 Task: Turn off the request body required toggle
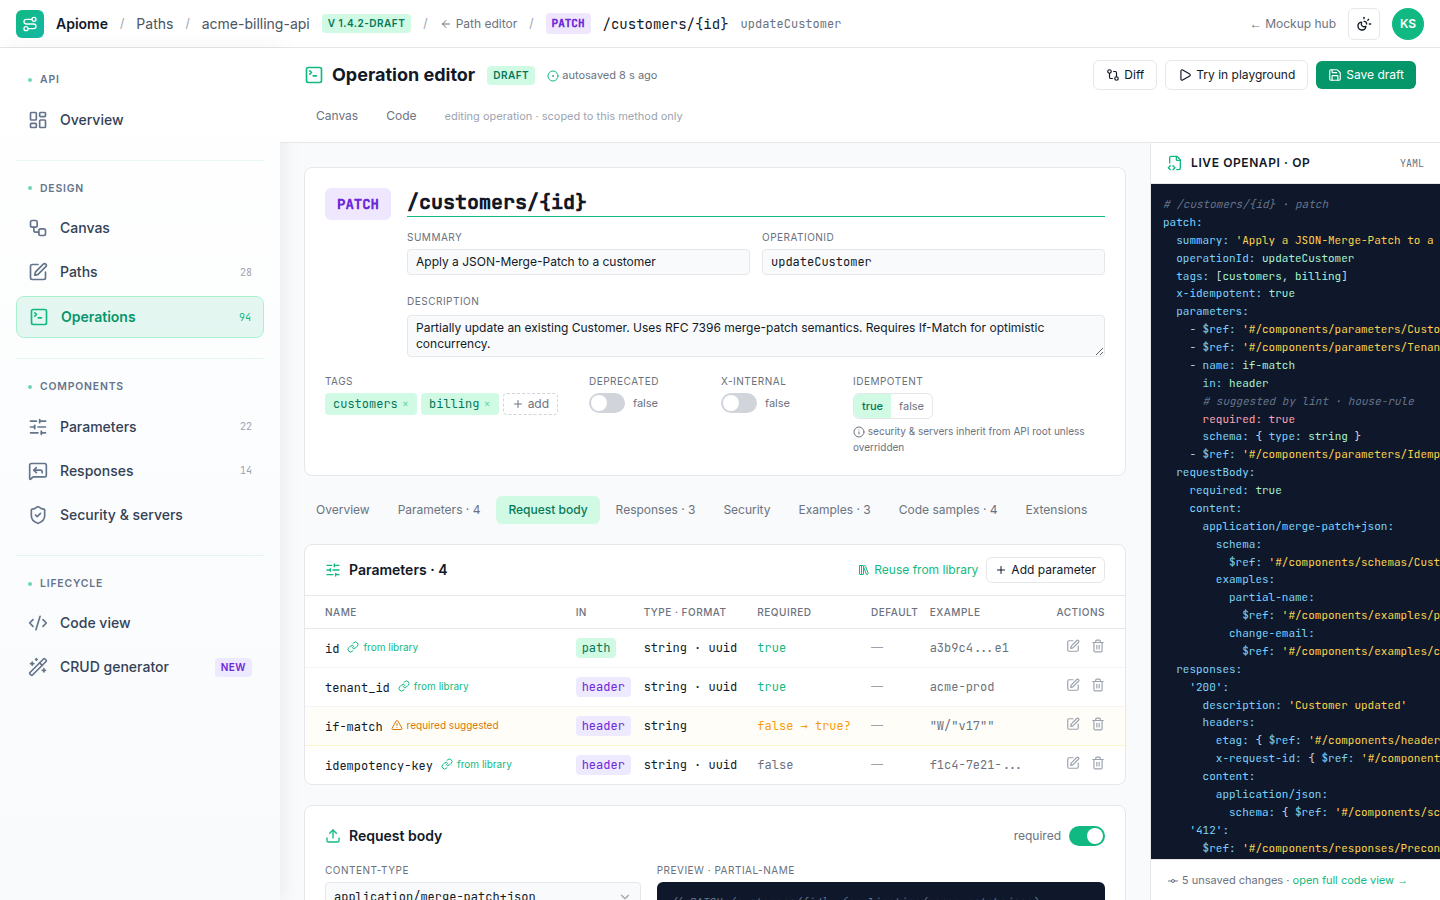tap(1087, 836)
